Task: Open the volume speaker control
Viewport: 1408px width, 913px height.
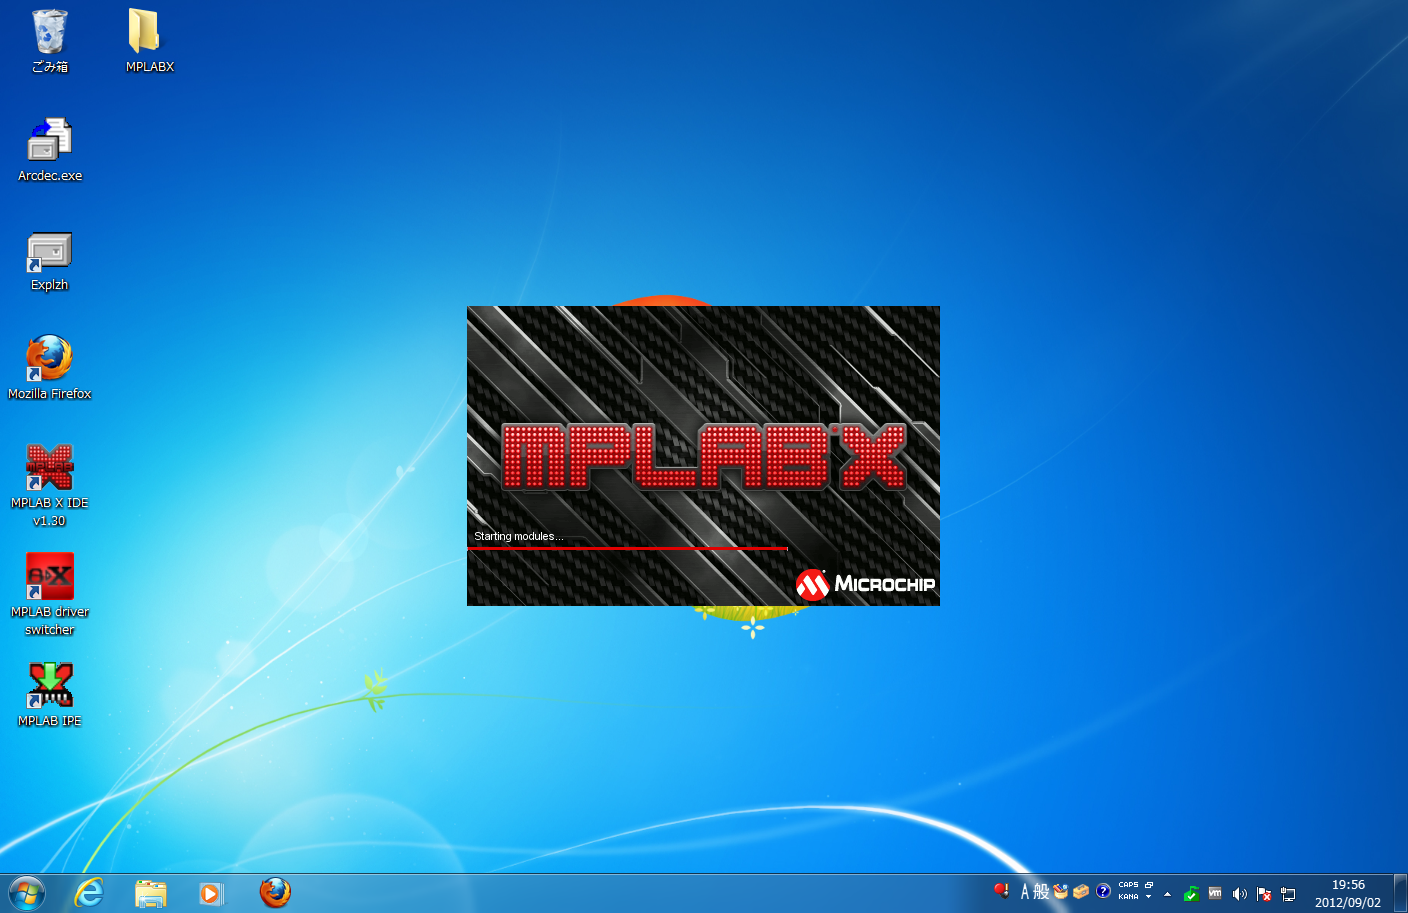Action: (x=1240, y=894)
